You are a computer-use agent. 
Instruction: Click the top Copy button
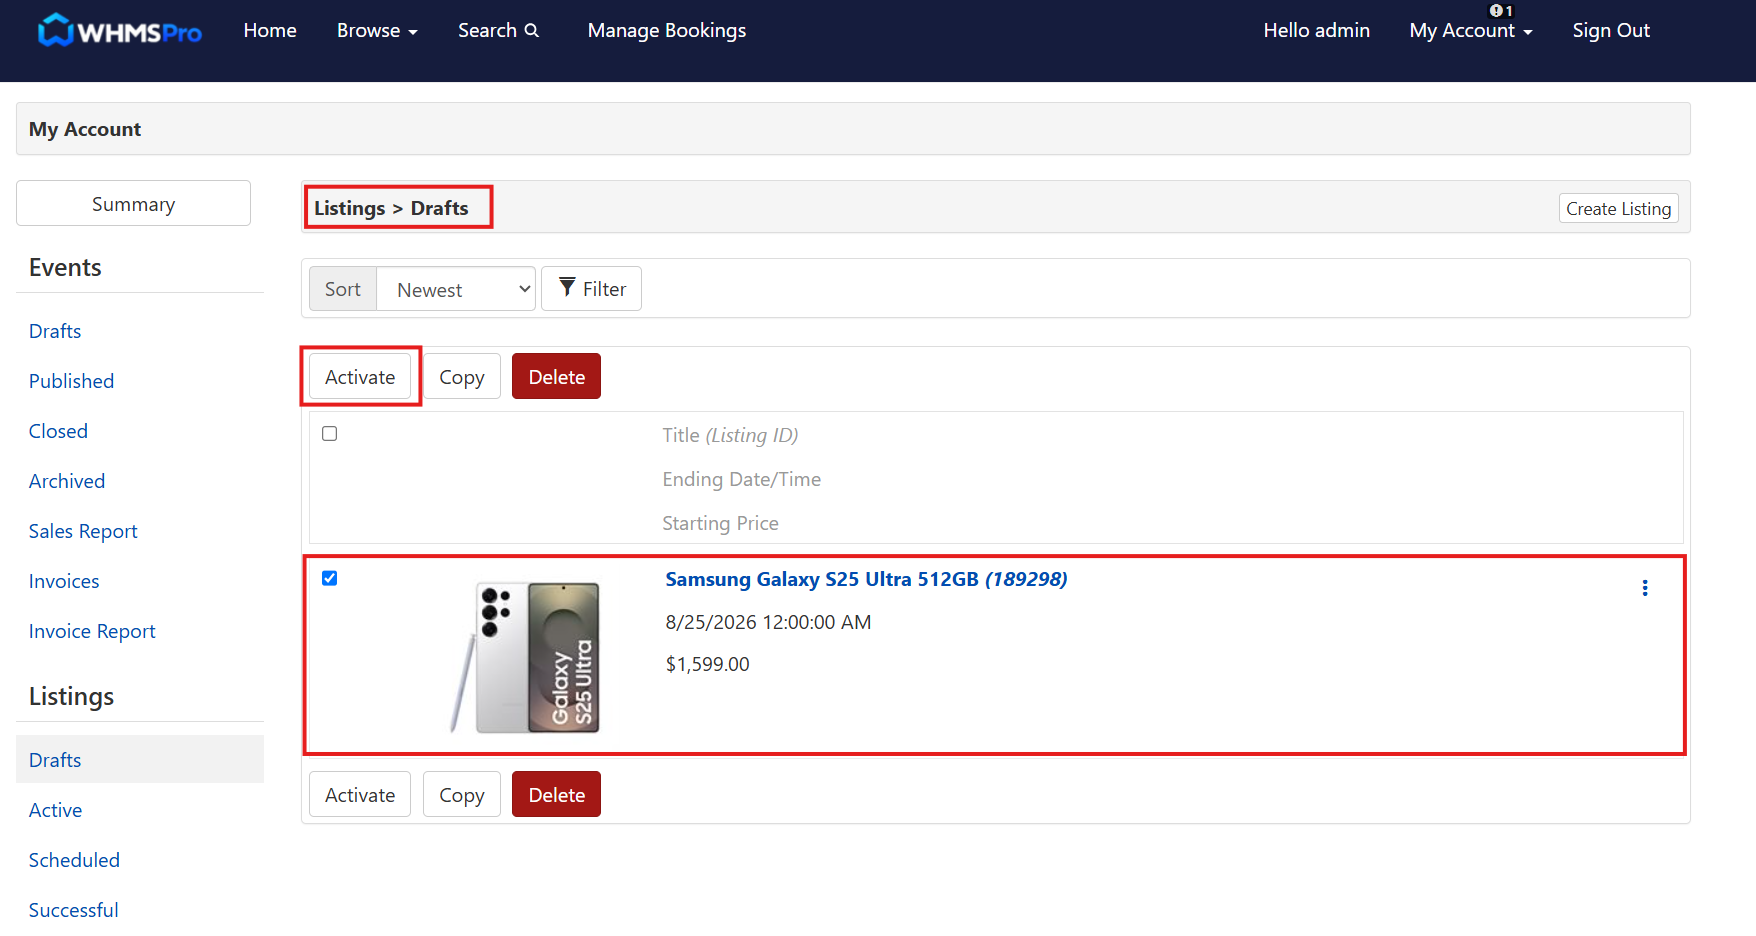tap(462, 377)
